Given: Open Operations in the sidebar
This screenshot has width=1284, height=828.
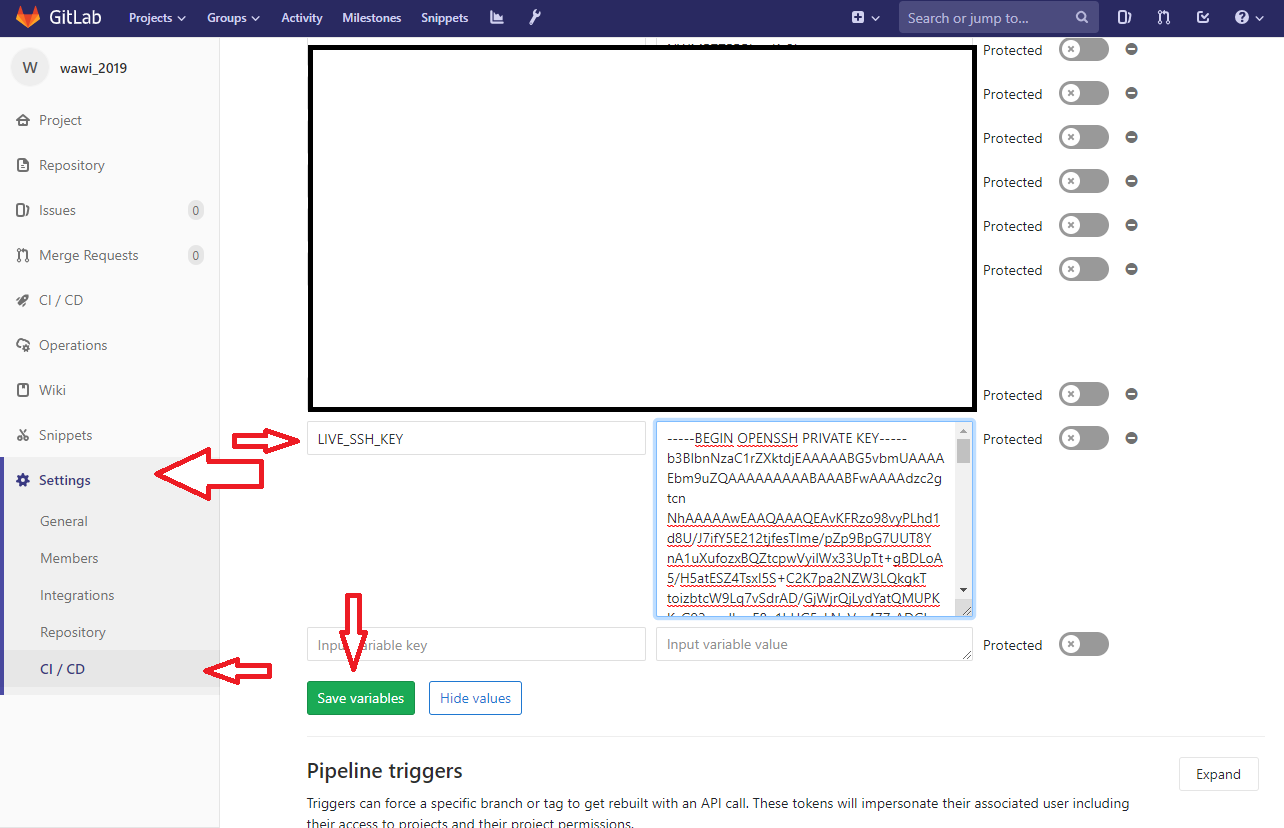Looking at the screenshot, I should [x=74, y=344].
